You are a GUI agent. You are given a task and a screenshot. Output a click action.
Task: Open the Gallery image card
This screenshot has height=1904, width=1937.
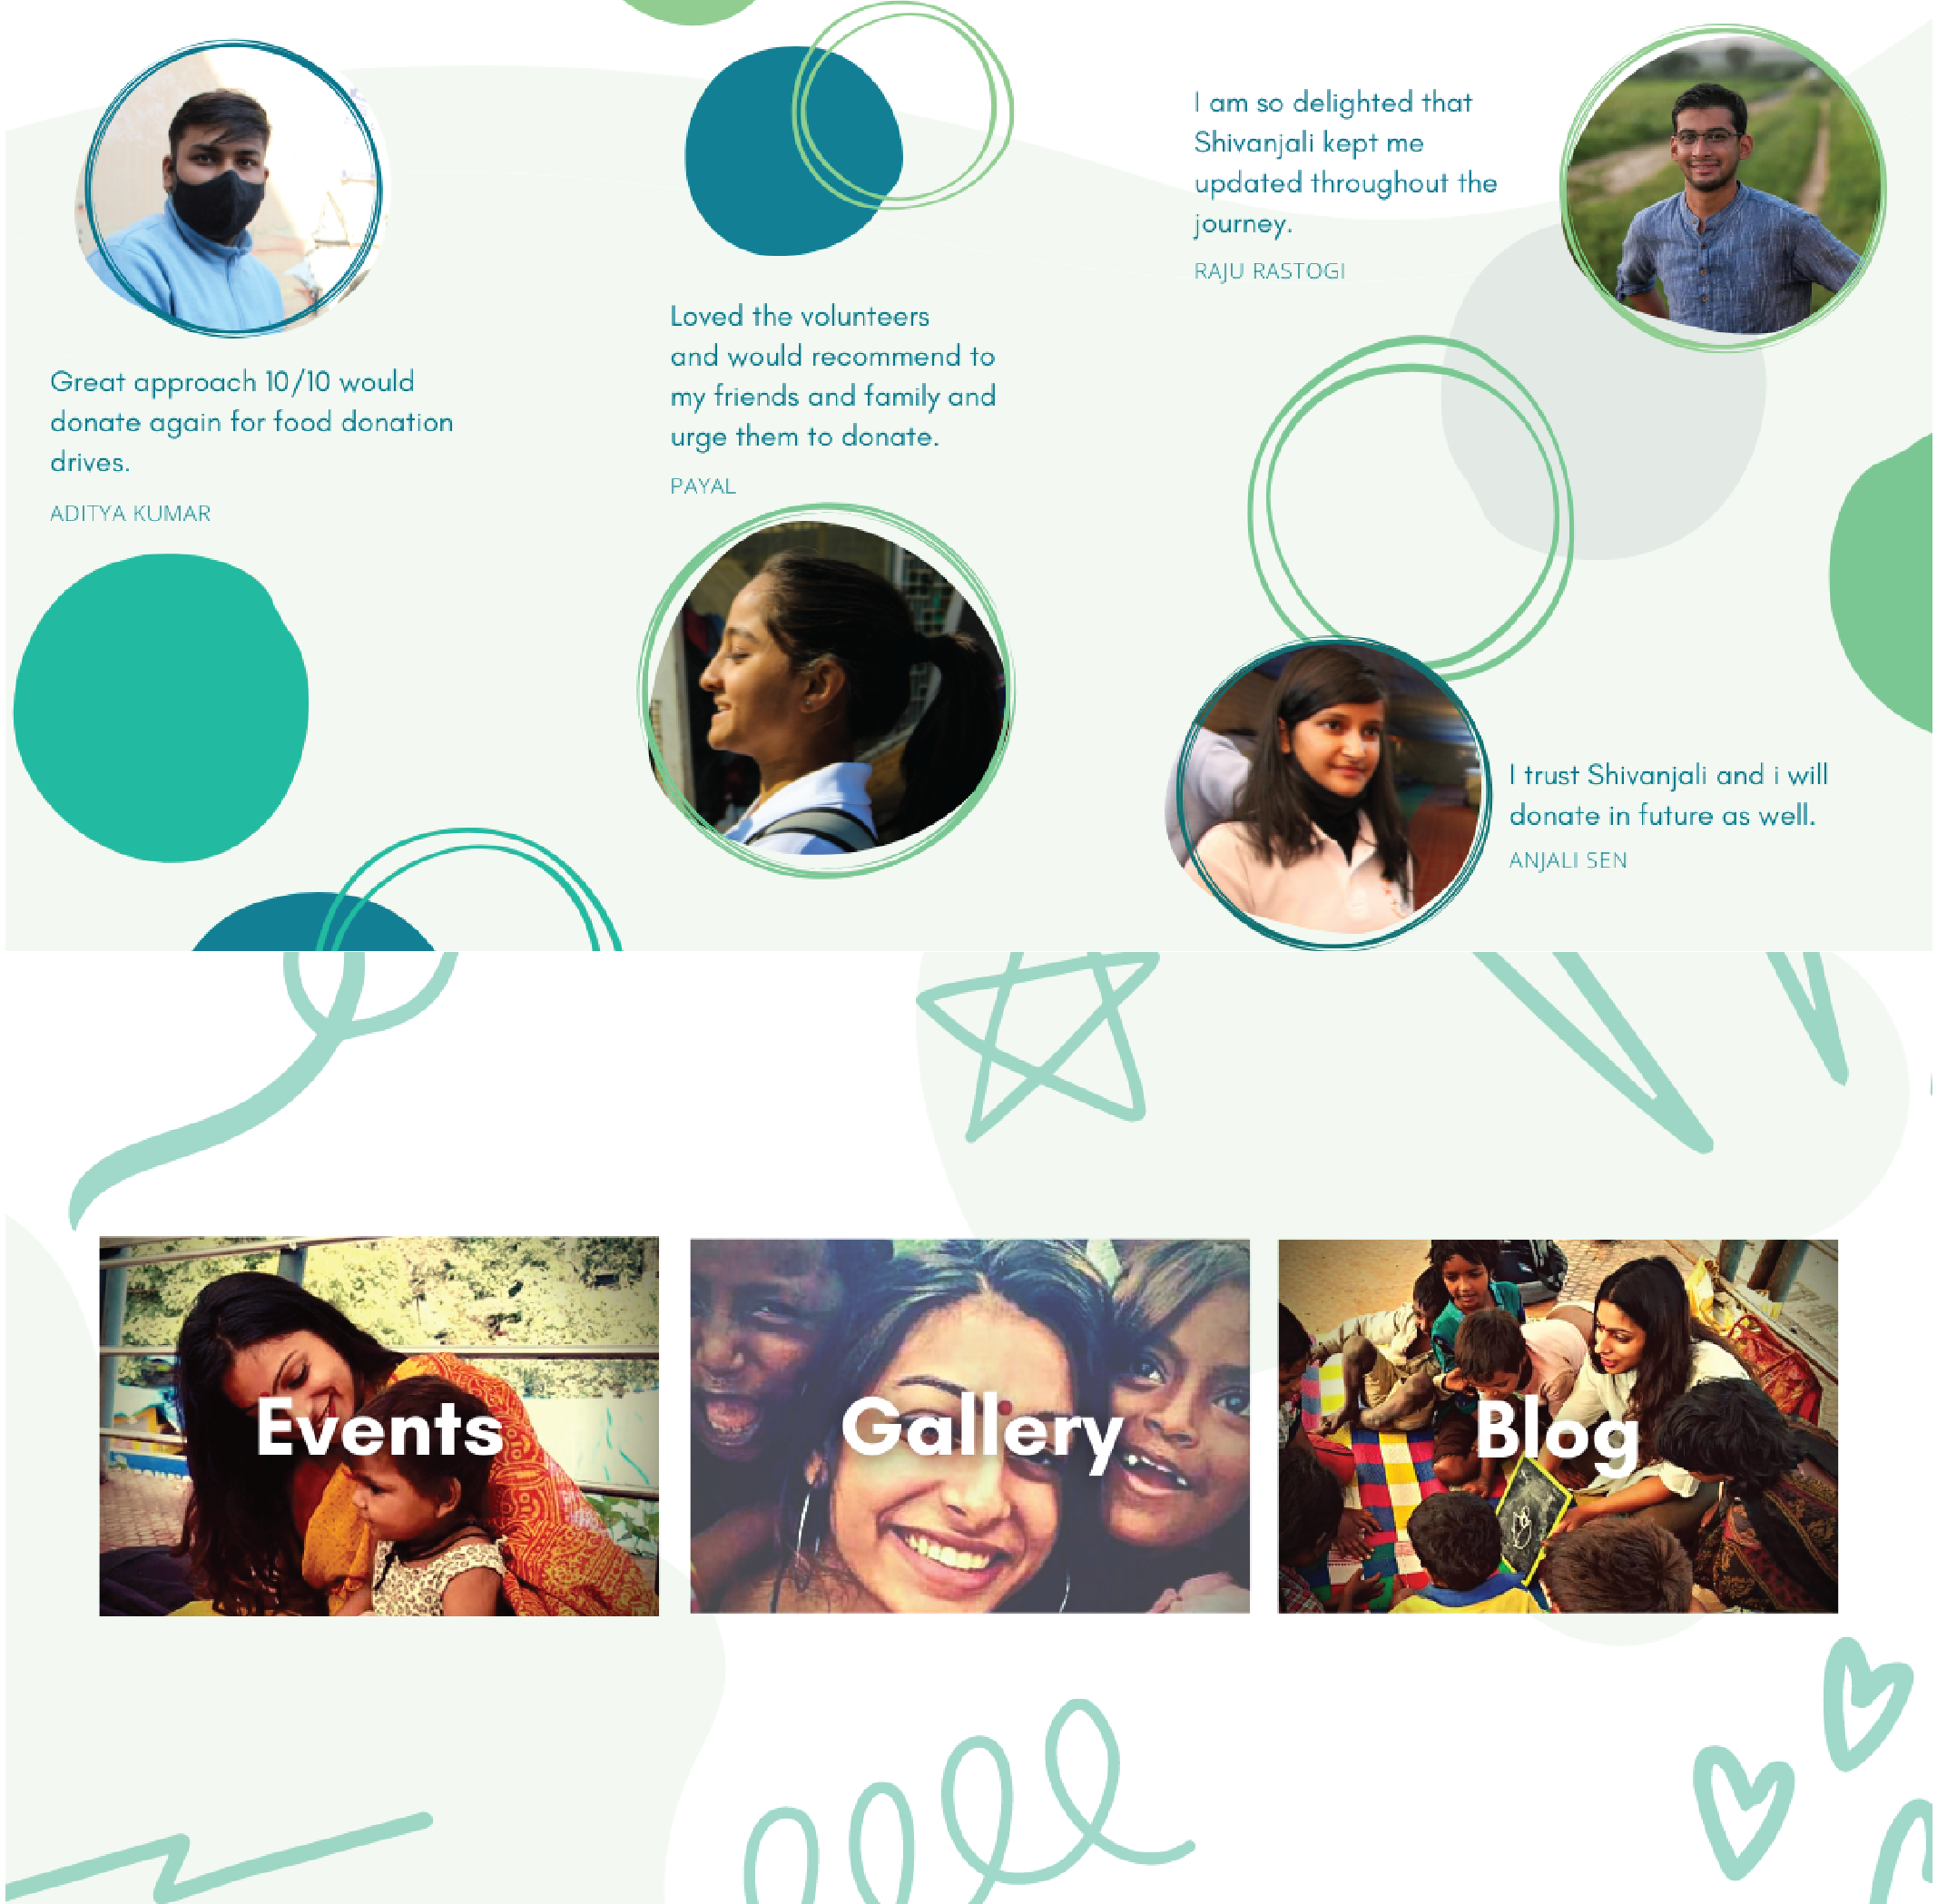[969, 1426]
